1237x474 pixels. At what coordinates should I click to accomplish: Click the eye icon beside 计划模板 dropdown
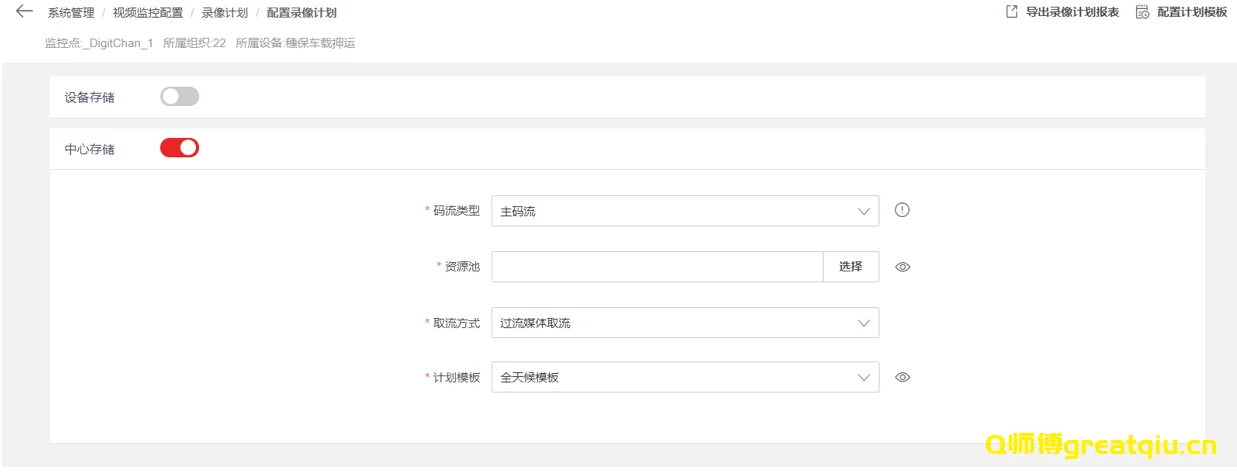(902, 377)
